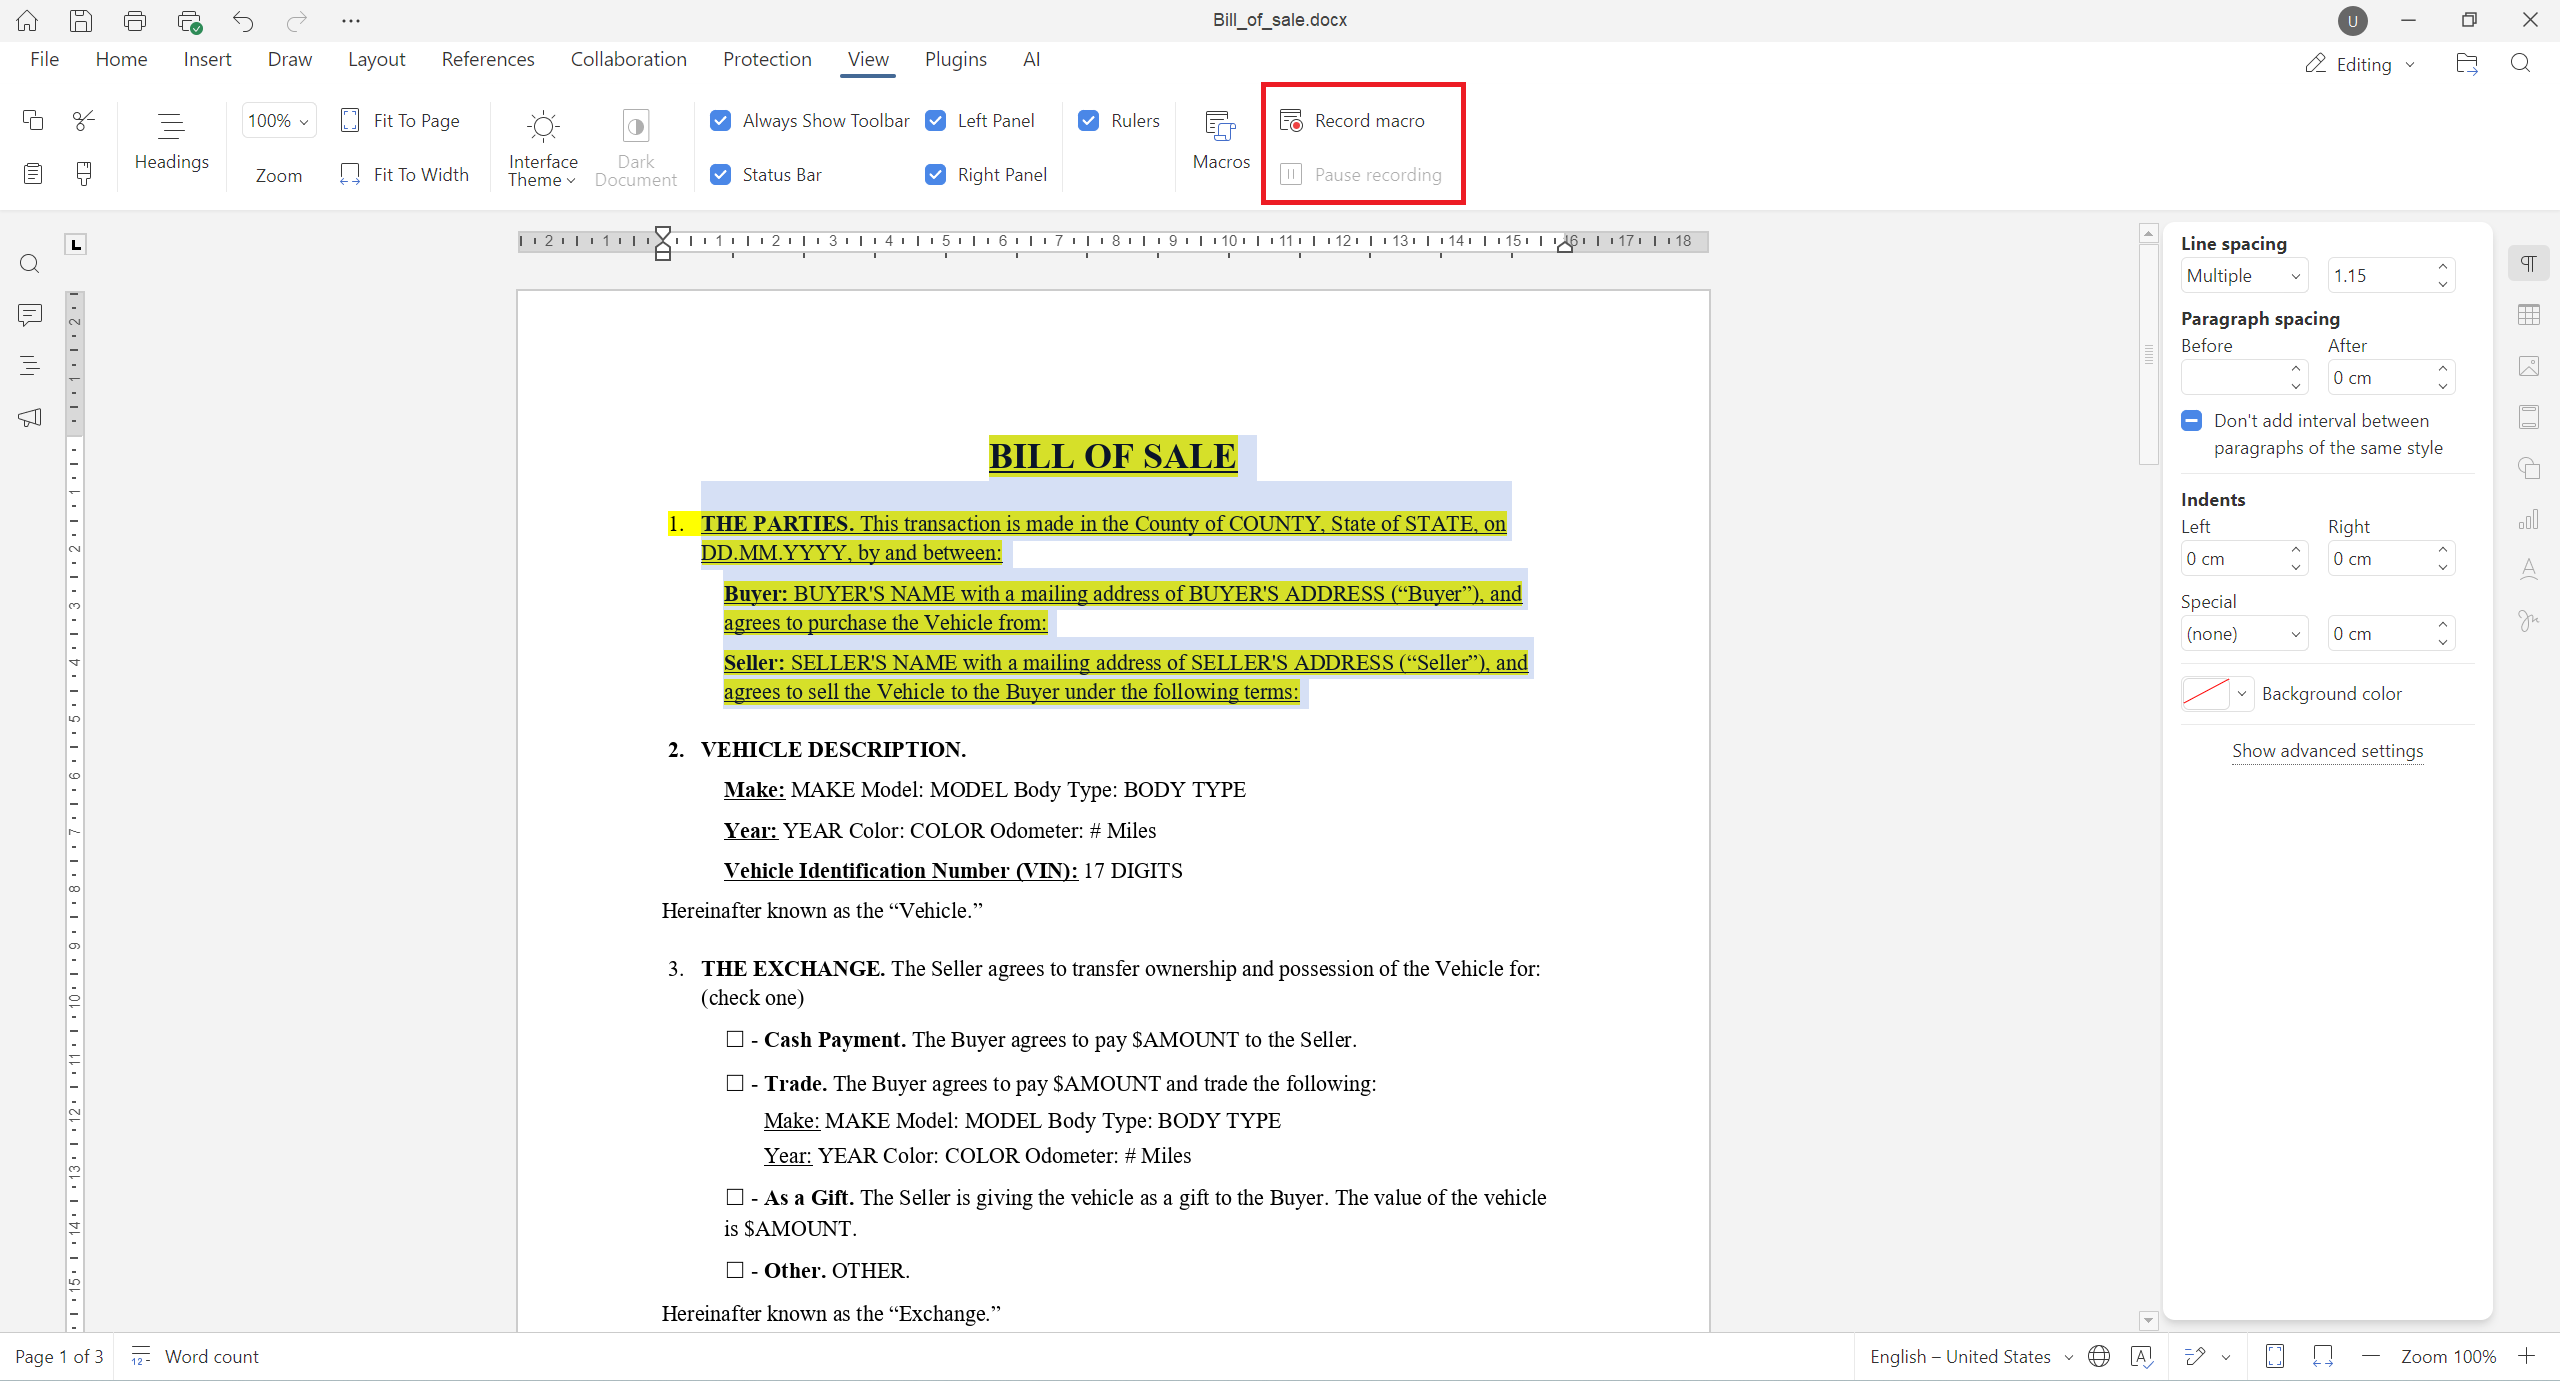This screenshot has width=2560, height=1381.
Task: Toggle Dark Document mode
Action: tap(636, 146)
